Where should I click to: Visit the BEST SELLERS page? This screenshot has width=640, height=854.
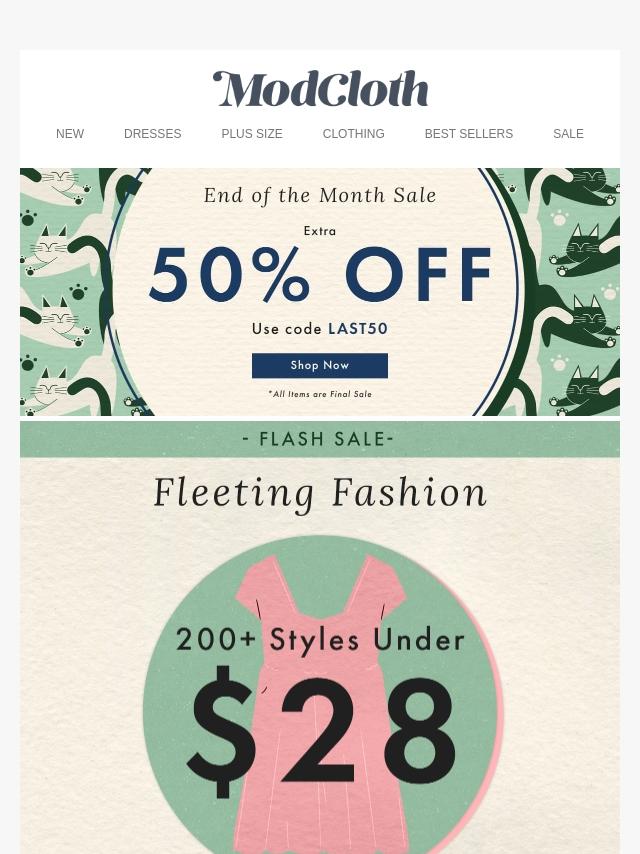pyautogui.click(x=468, y=133)
